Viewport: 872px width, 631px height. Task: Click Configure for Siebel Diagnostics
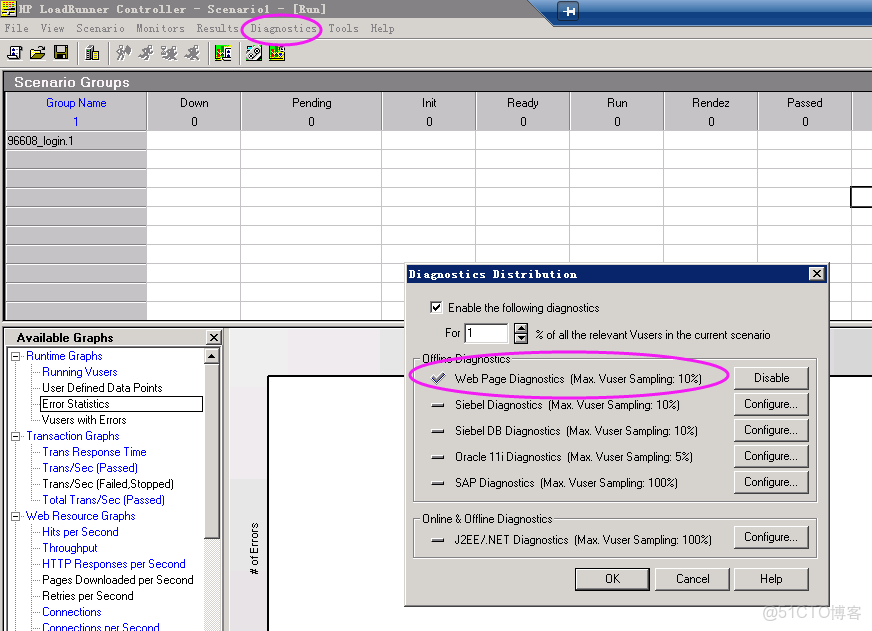tap(771, 404)
